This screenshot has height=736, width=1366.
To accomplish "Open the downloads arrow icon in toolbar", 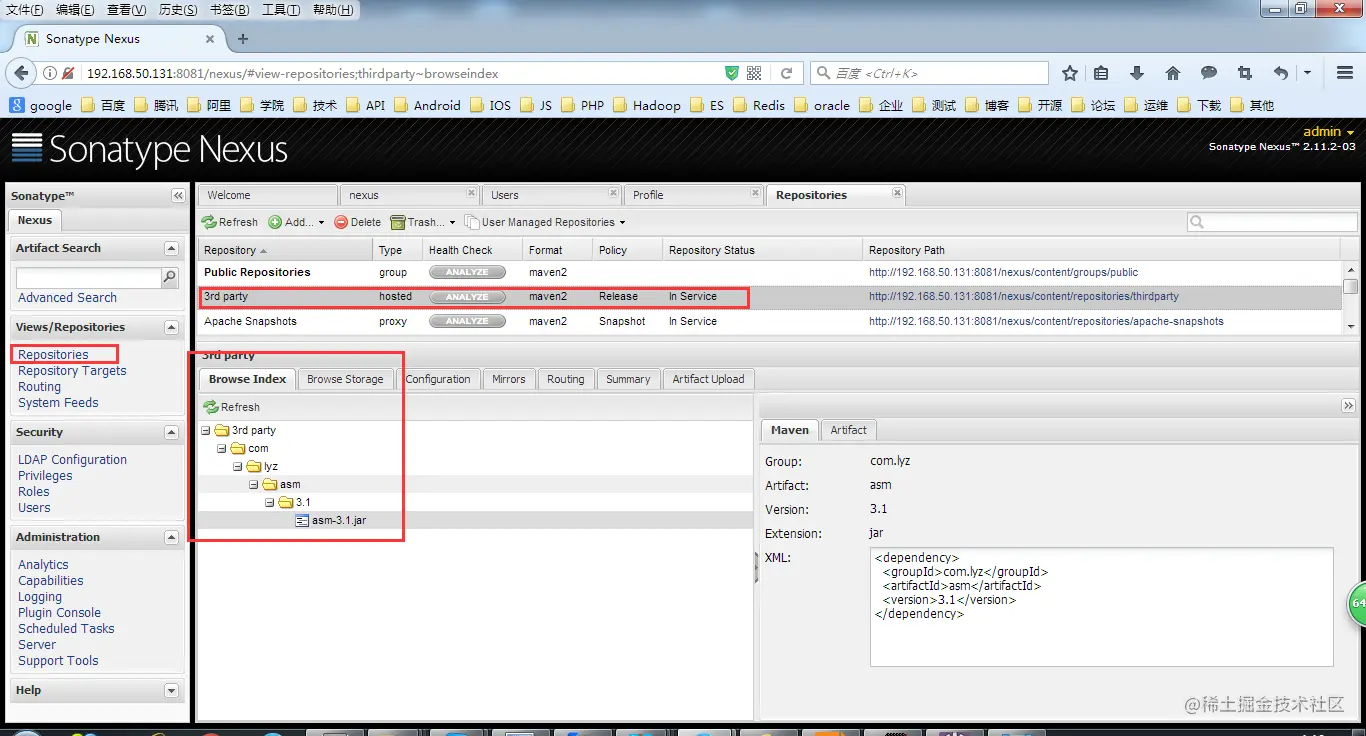I will (x=1137, y=73).
